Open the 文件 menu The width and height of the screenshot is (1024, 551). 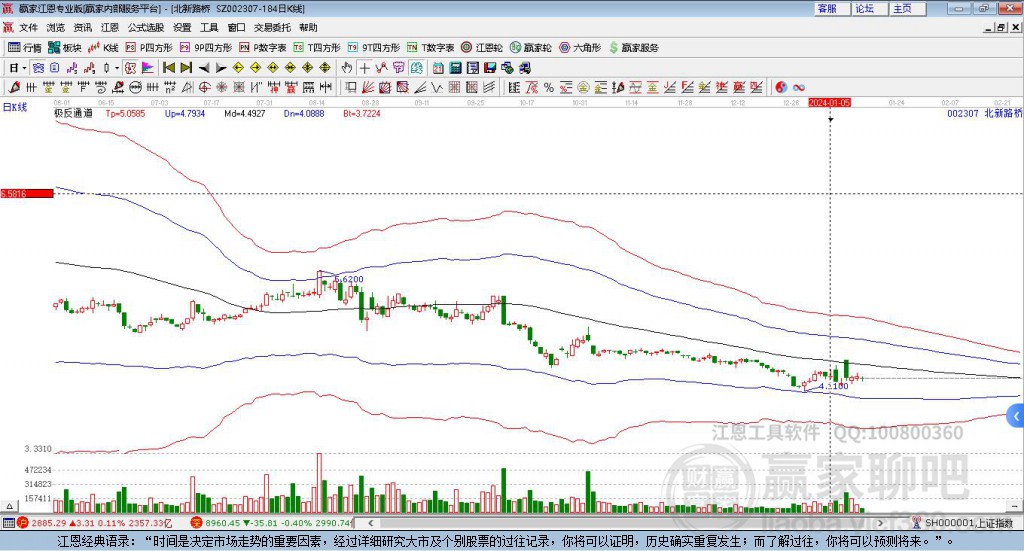(x=29, y=27)
